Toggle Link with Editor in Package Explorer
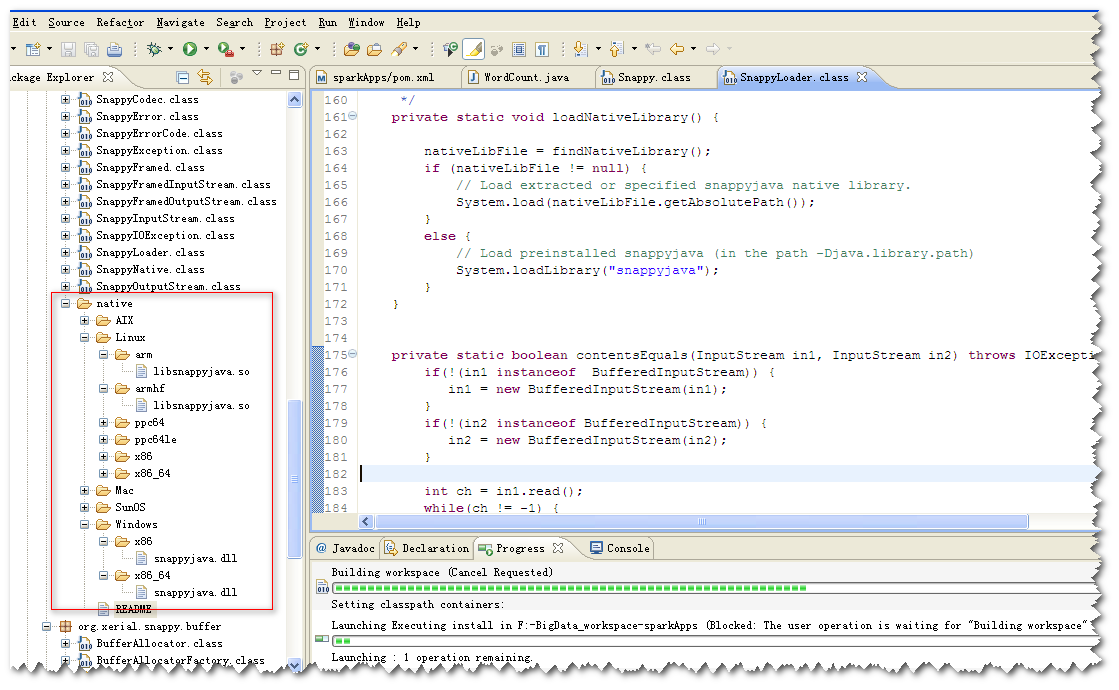1119x690 pixels. 205,77
